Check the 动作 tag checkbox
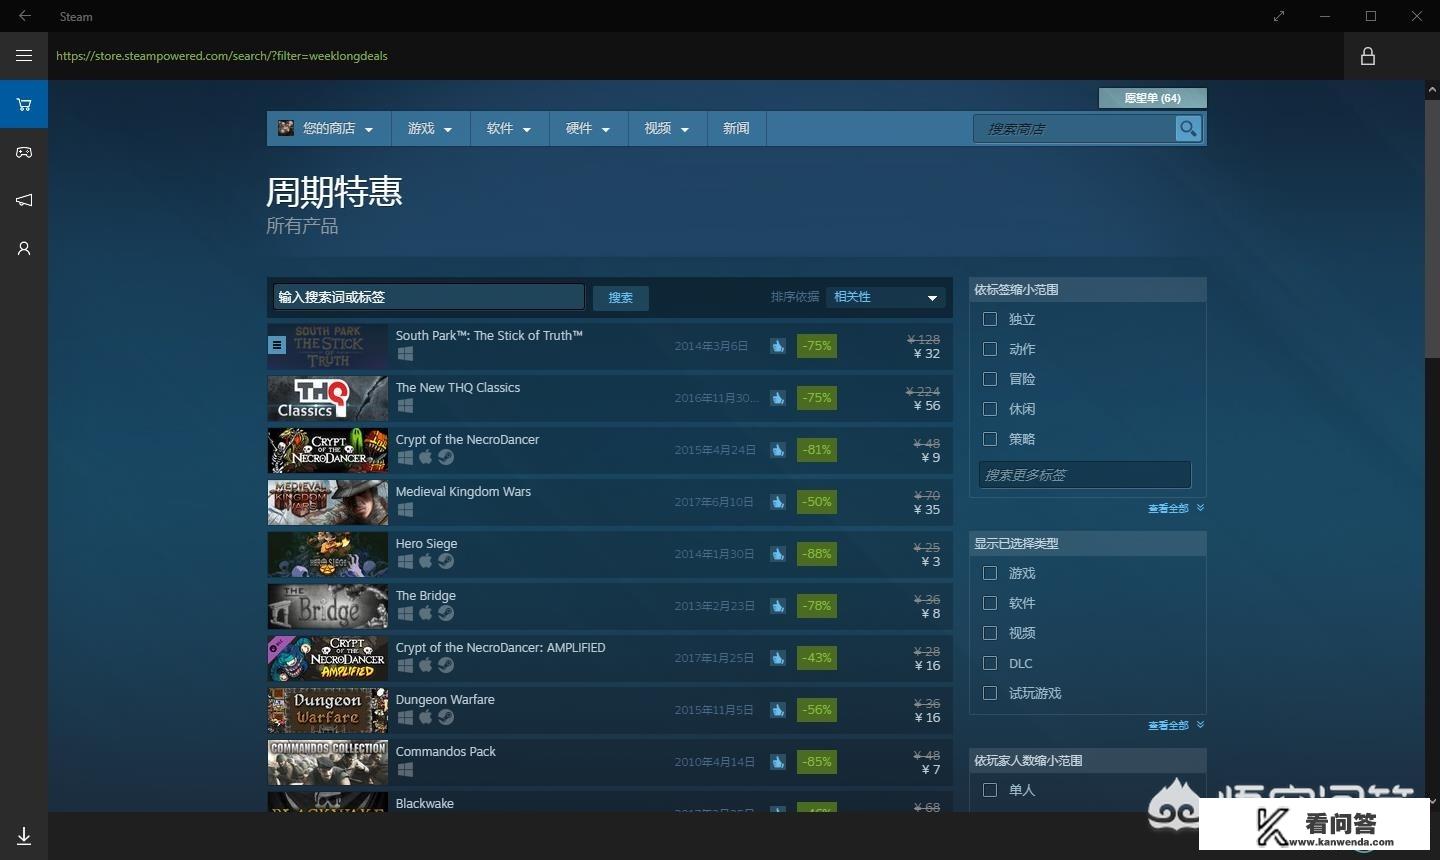Screen dimensions: 1440x860 pyautogui.click(x=990, y=349)
